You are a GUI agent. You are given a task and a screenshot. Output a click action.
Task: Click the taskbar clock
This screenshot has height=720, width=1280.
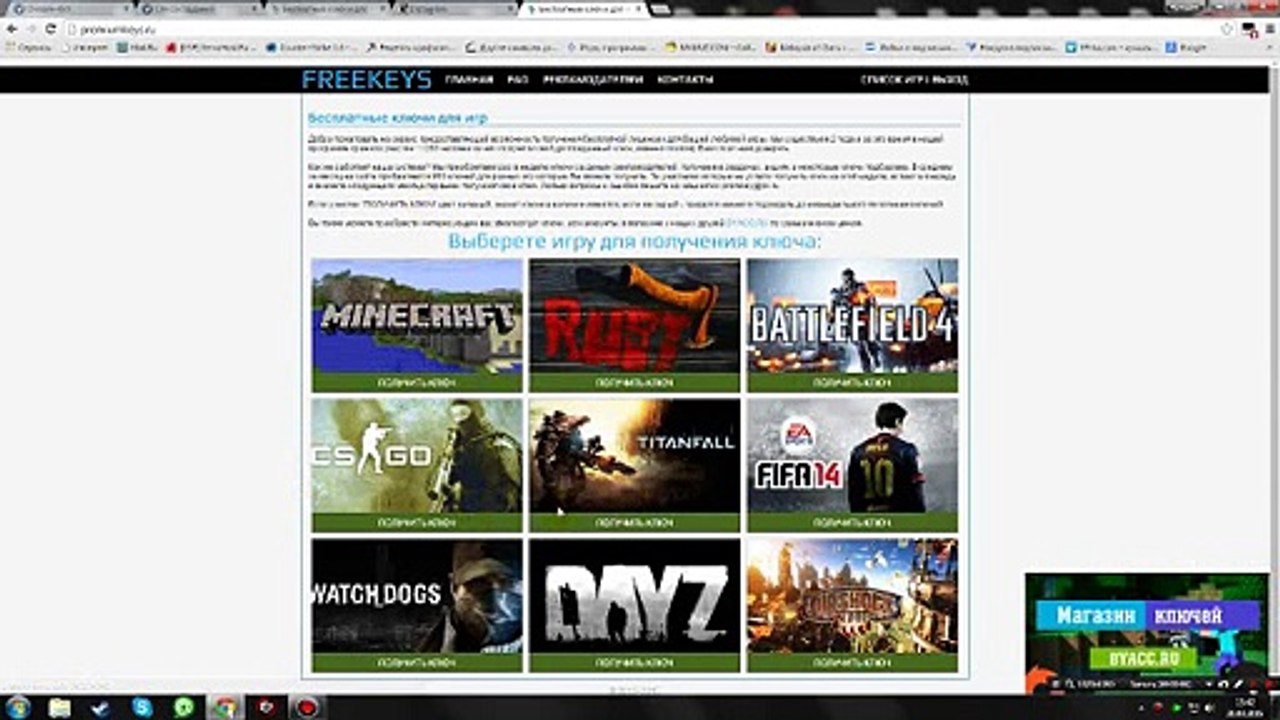click(1247, 707)
